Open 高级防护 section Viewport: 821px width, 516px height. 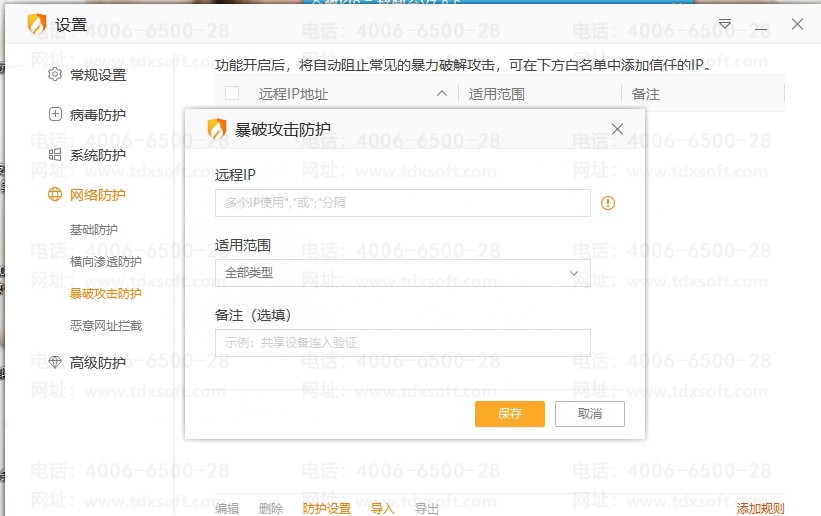tap(98, 363)
